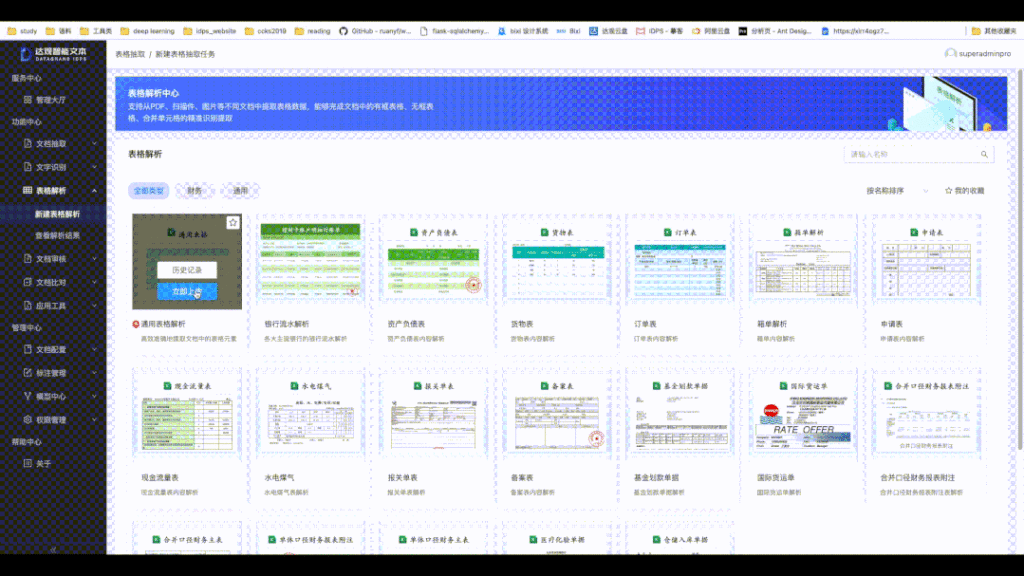Switch to the 财务 category tab
The image size is (1024, 576).
[x=193, y=189]
